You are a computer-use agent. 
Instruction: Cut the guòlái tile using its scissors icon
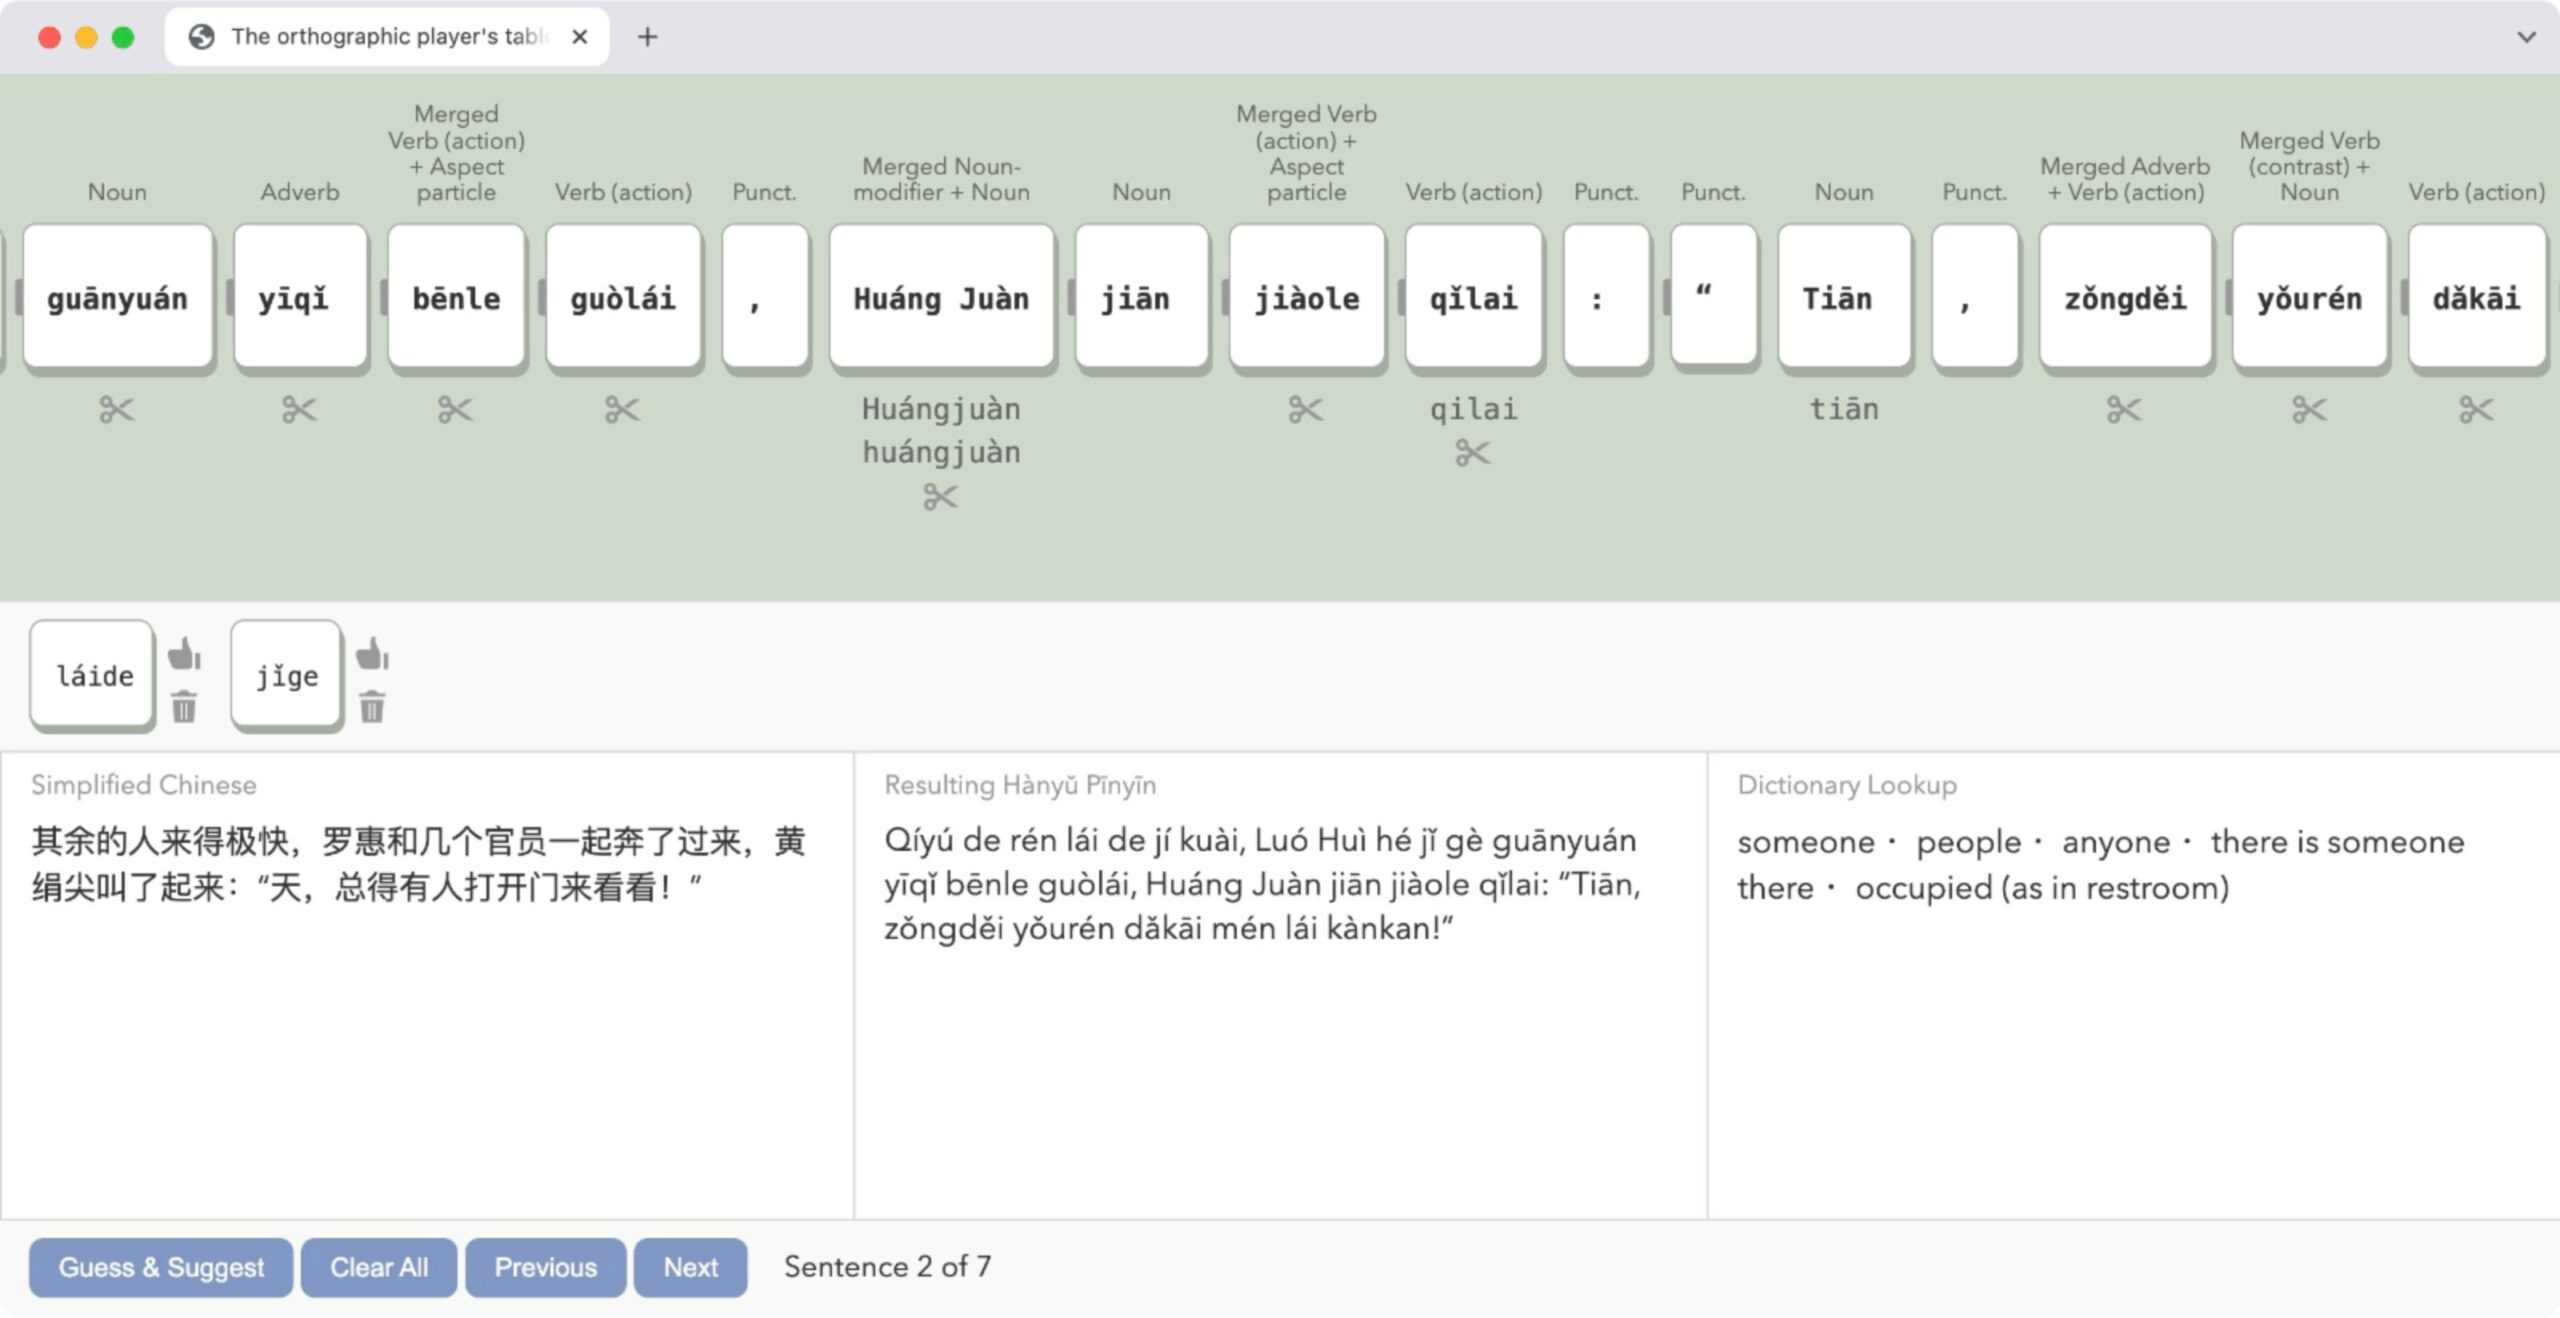pos(622,410)
